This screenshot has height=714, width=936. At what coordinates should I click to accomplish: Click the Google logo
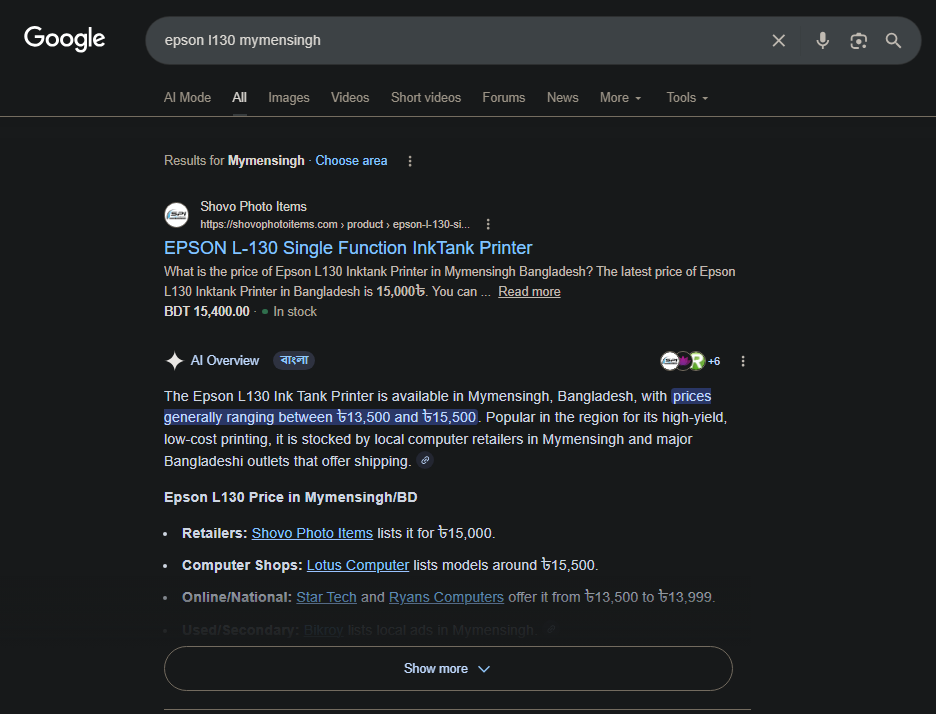[65, 39]
